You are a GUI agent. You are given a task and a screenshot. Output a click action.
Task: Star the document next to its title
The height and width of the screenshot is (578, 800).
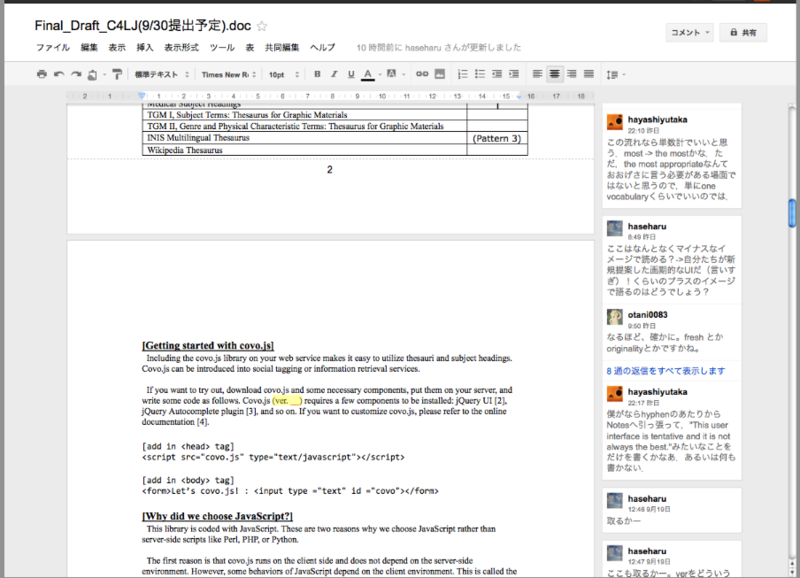pos(262,26)
